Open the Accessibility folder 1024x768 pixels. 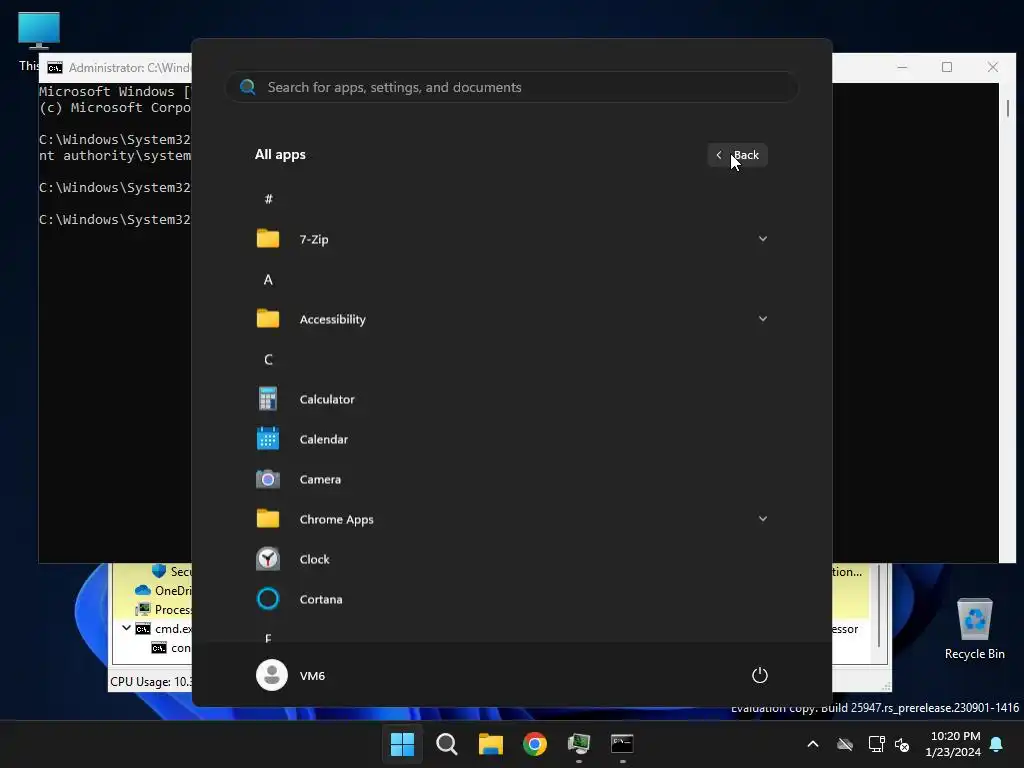click(x=511, y=319)
